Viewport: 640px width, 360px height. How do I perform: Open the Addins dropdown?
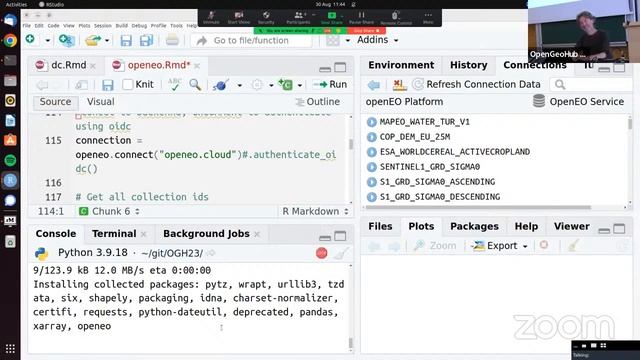point(377,40)
